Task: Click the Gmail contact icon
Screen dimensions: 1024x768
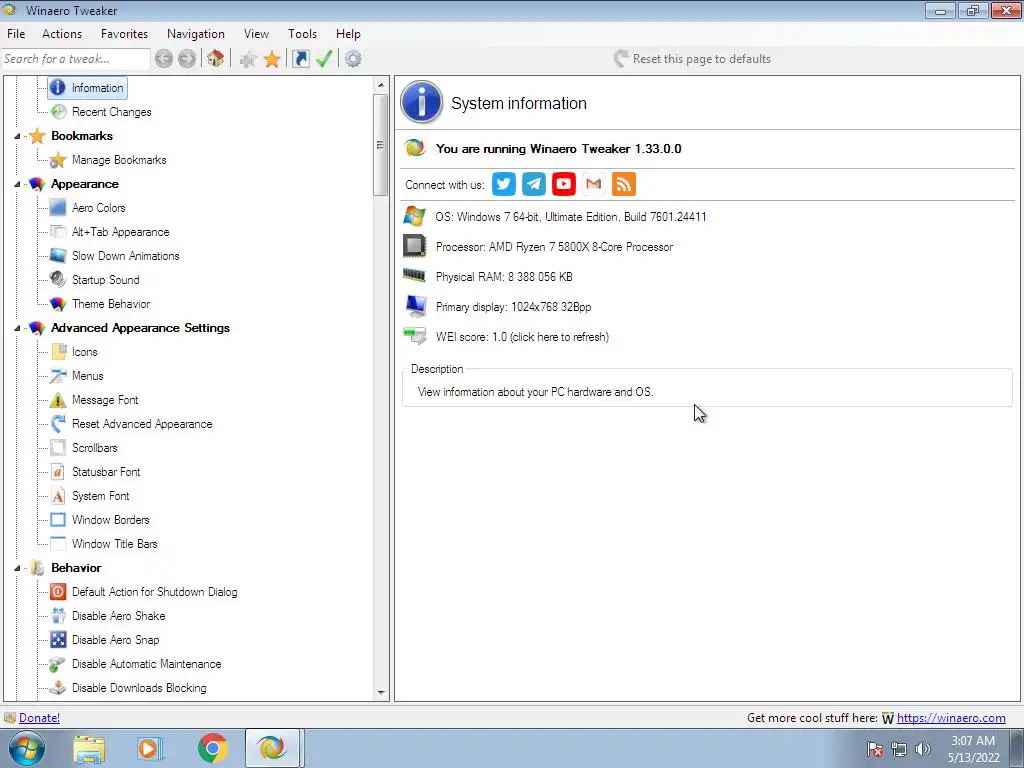Action: [594, 184]
